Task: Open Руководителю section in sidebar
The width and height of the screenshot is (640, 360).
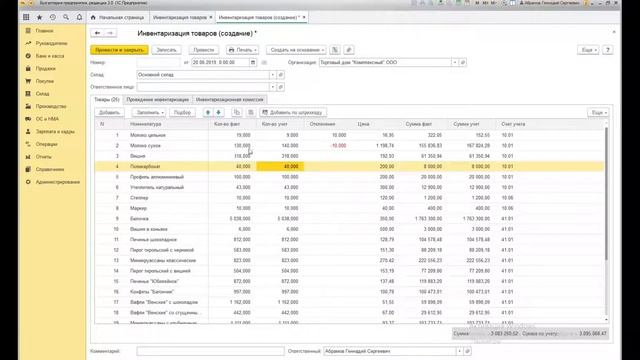Action: 51,43
